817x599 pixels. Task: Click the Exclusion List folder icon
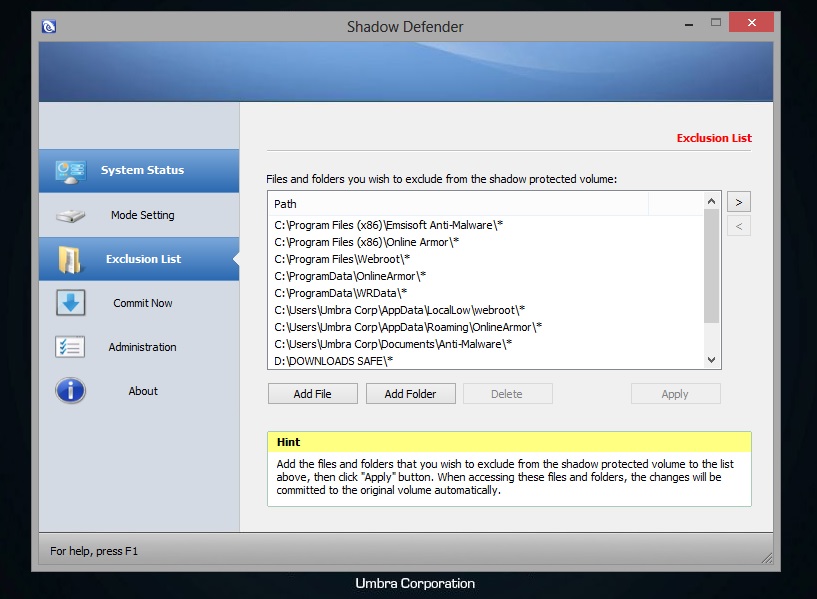click(x=70, y=259)
